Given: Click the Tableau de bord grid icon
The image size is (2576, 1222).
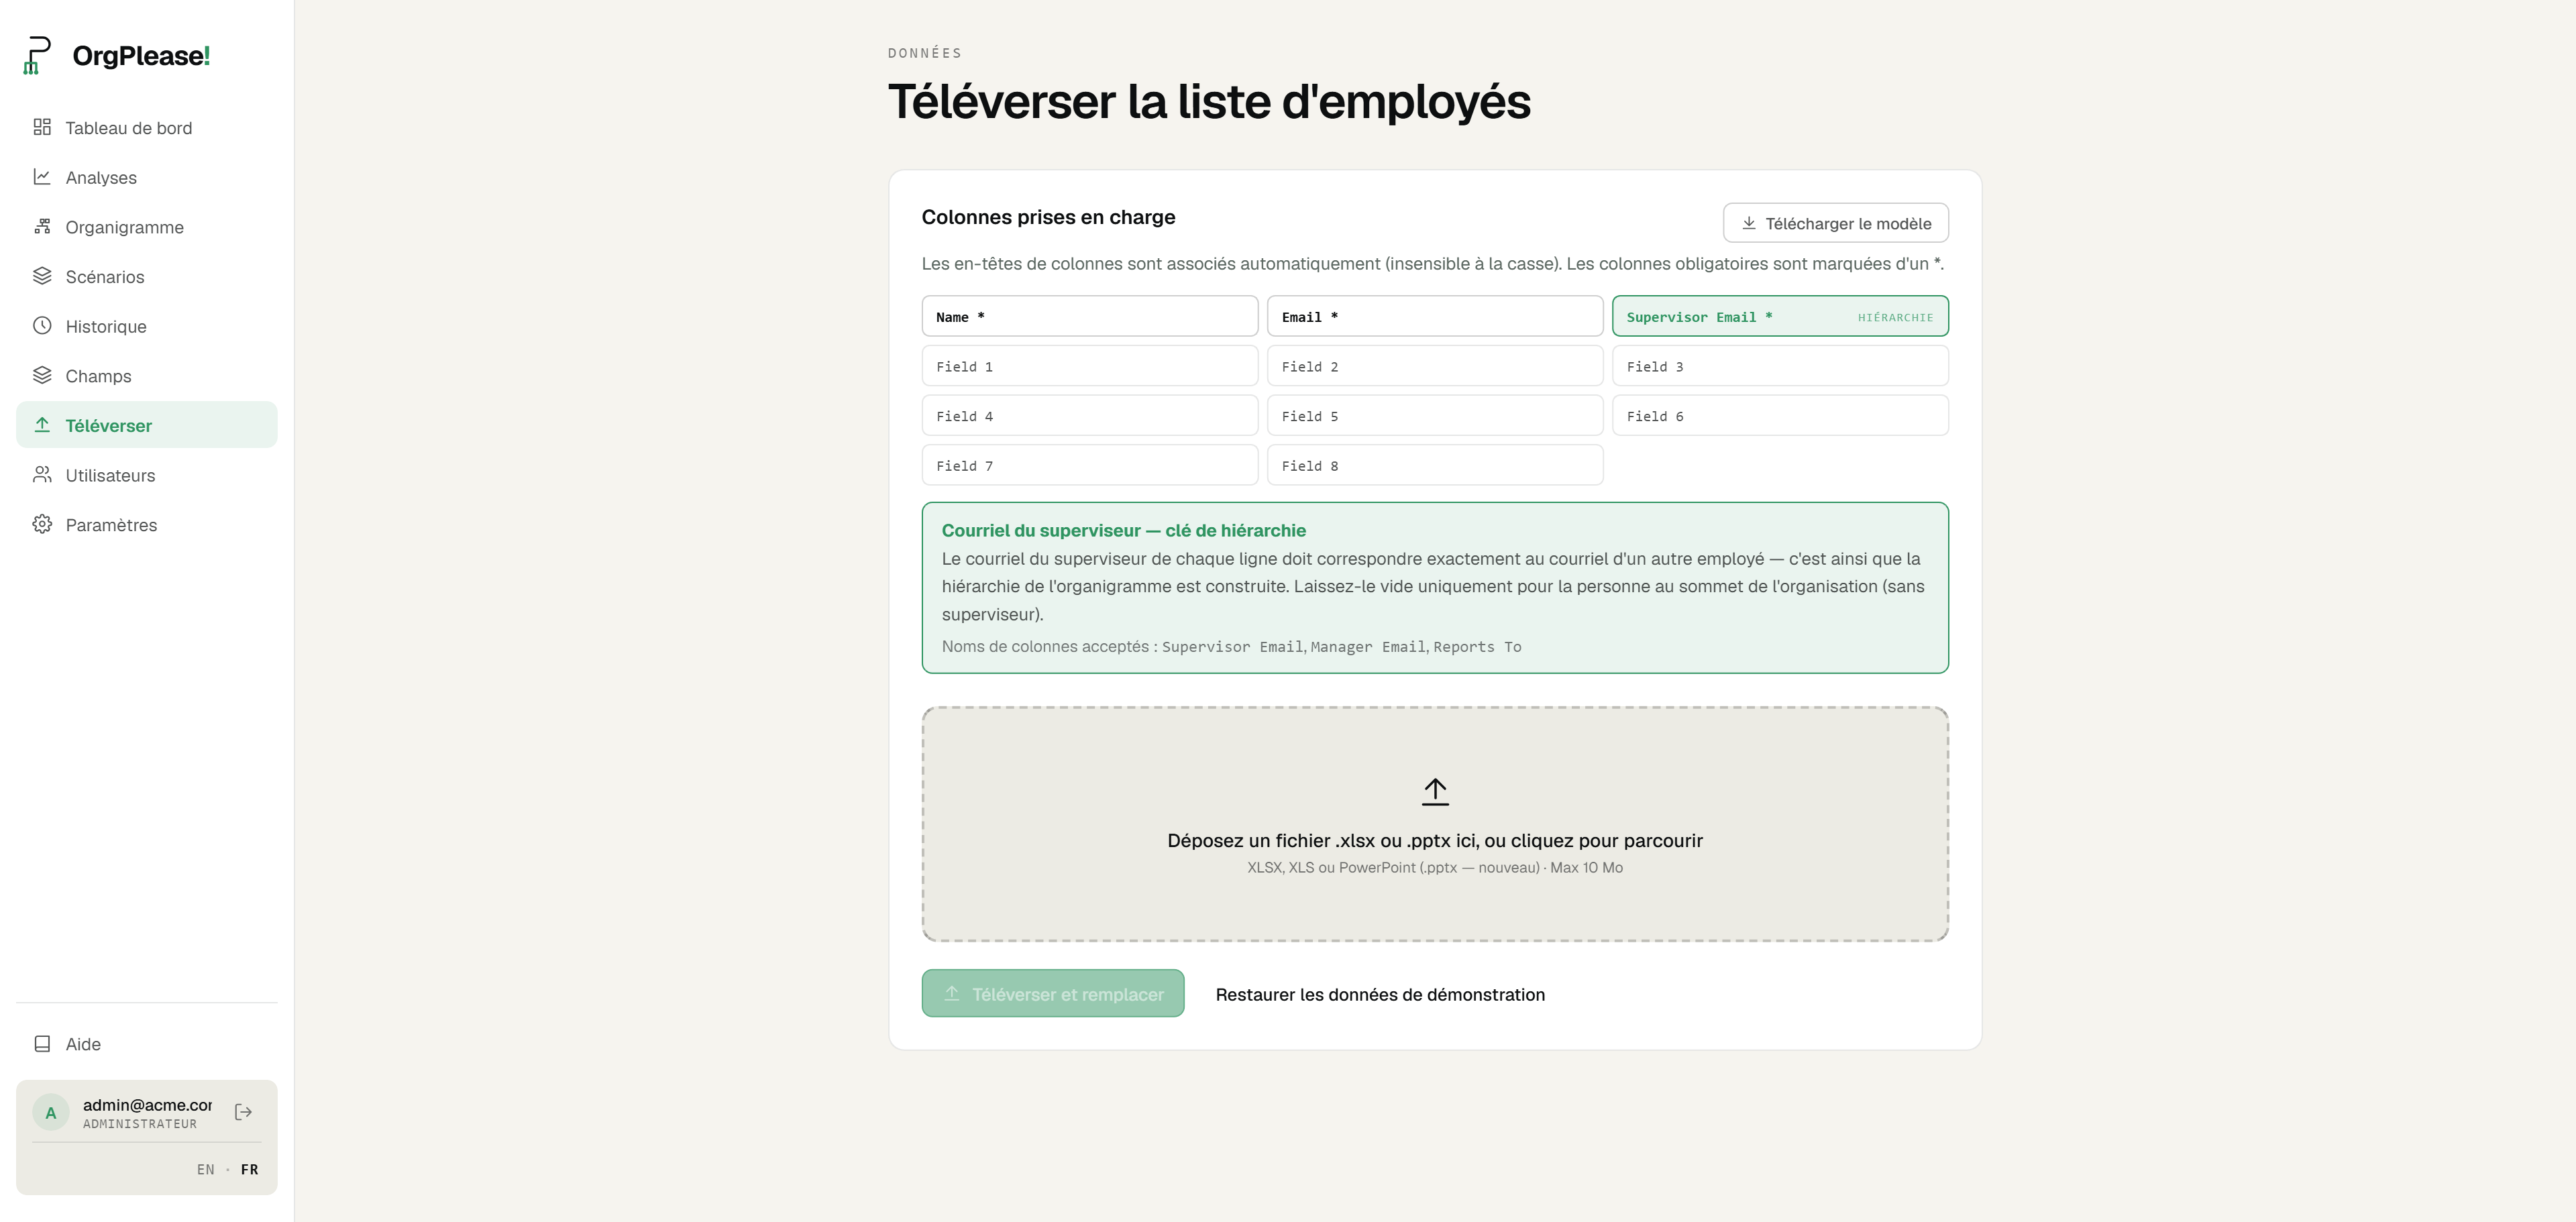Looking at the screenshot, I should (42, 127).
